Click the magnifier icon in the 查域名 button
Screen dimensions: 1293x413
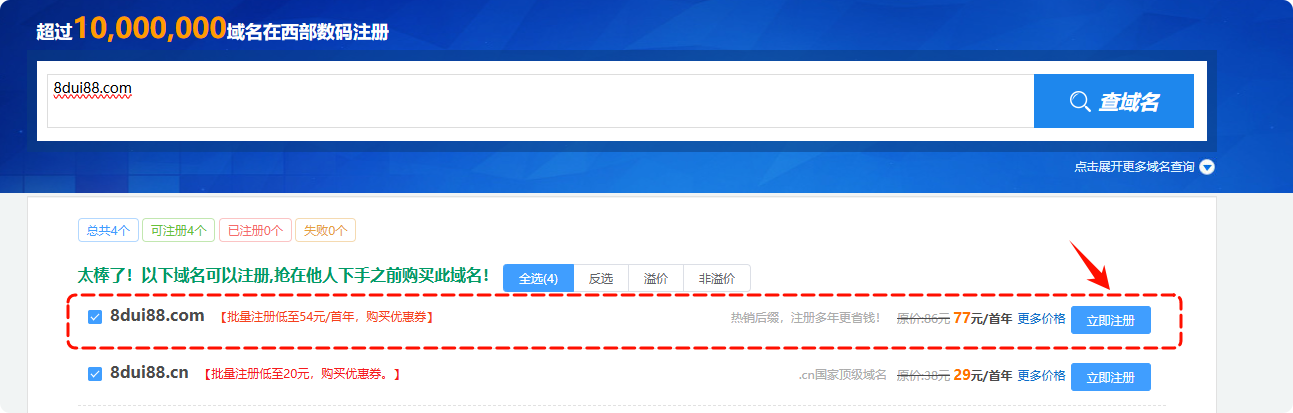(1079, 101)
